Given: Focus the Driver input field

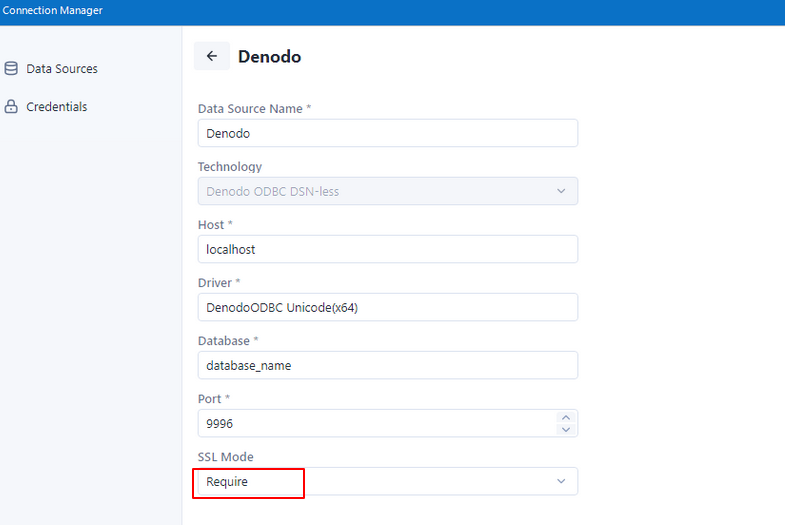Looking at the screenshot, I should point(388,307).
